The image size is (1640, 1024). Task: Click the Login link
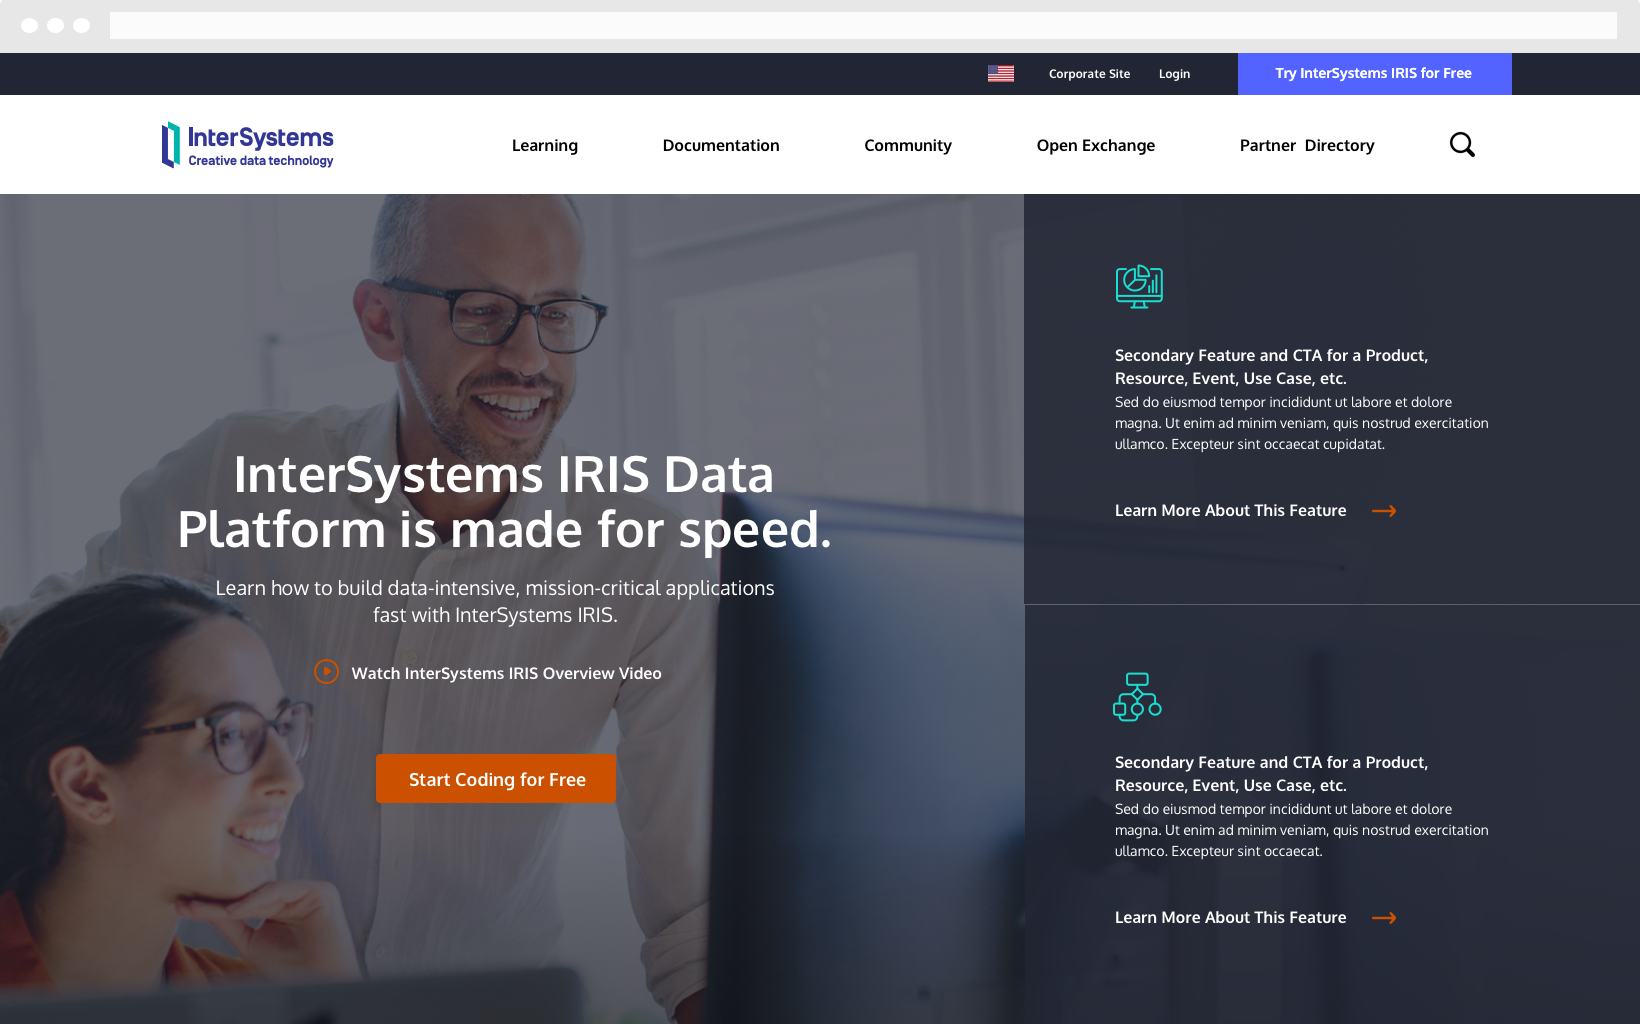tap(1174, 74)
